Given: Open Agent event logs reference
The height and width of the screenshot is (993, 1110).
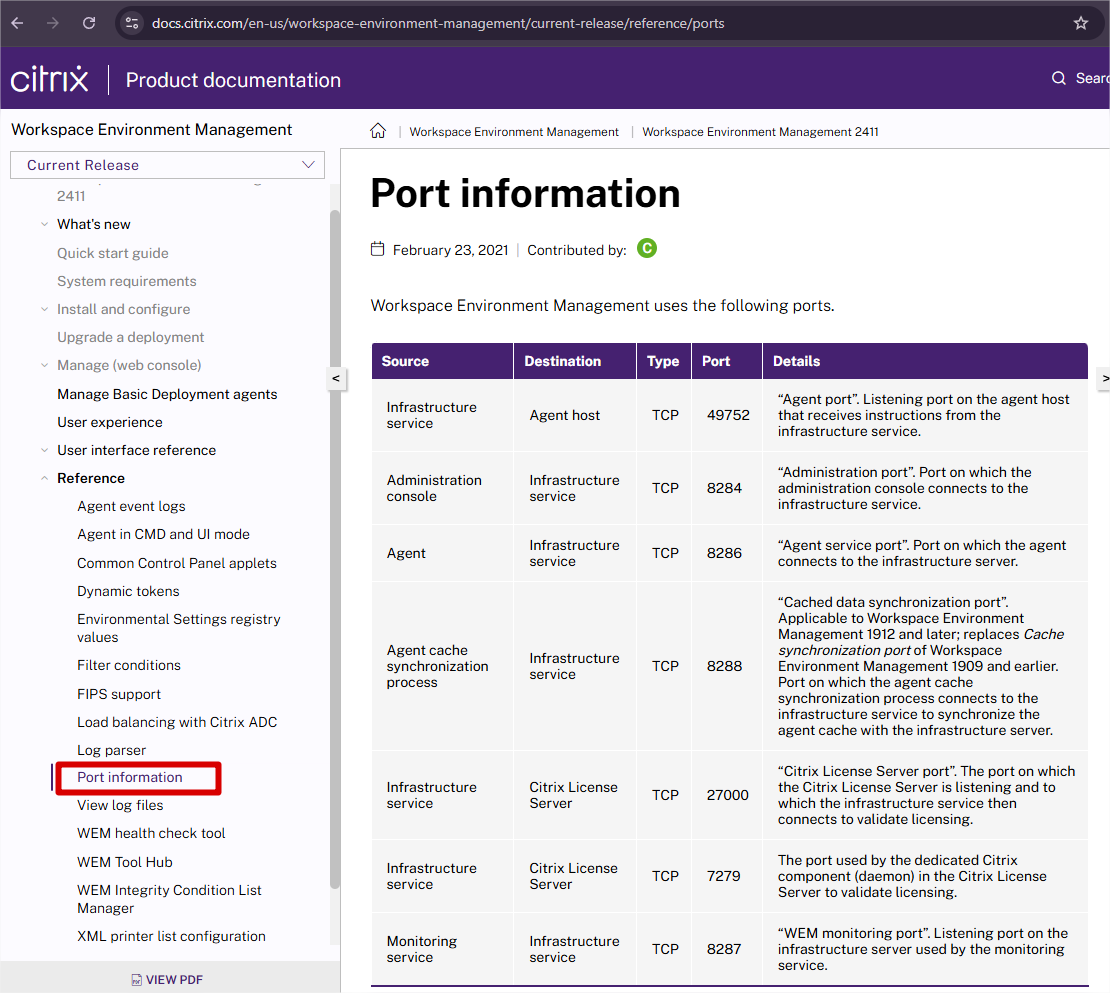Looking at the screenshot, I should (x=131, y=506).
